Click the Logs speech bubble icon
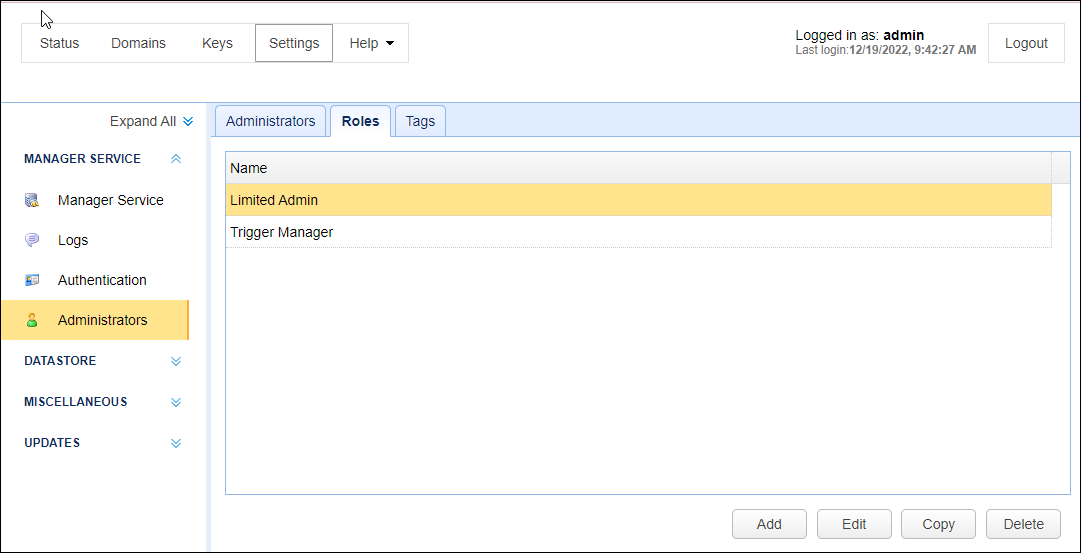Viewport: 1081px width, 553px height. pyautogui.click(x=32, y=240)
